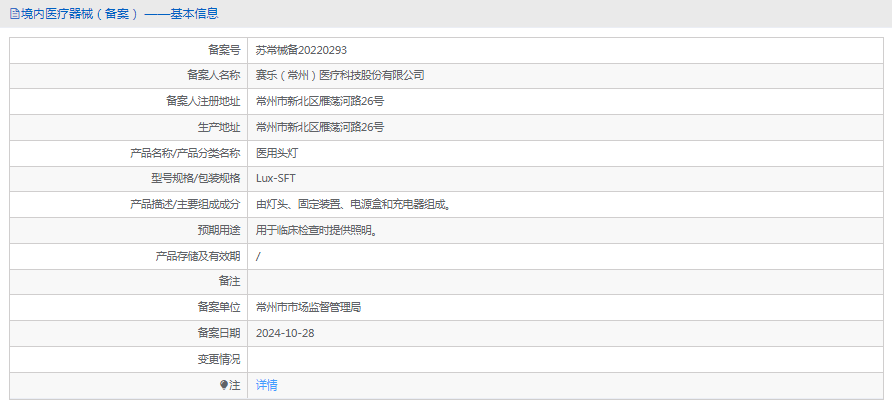Screen dimensions: 892x407
Task: Select authority 常州市市场监督管理局
Action: coord(308,307)
